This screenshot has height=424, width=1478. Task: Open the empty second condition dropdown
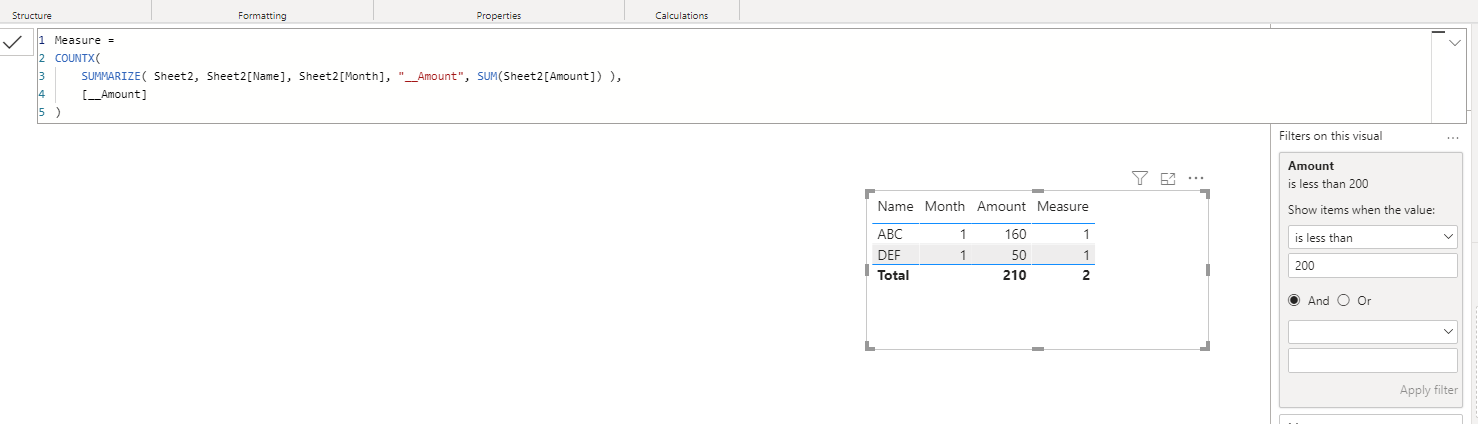click(x=1373, y=331)
